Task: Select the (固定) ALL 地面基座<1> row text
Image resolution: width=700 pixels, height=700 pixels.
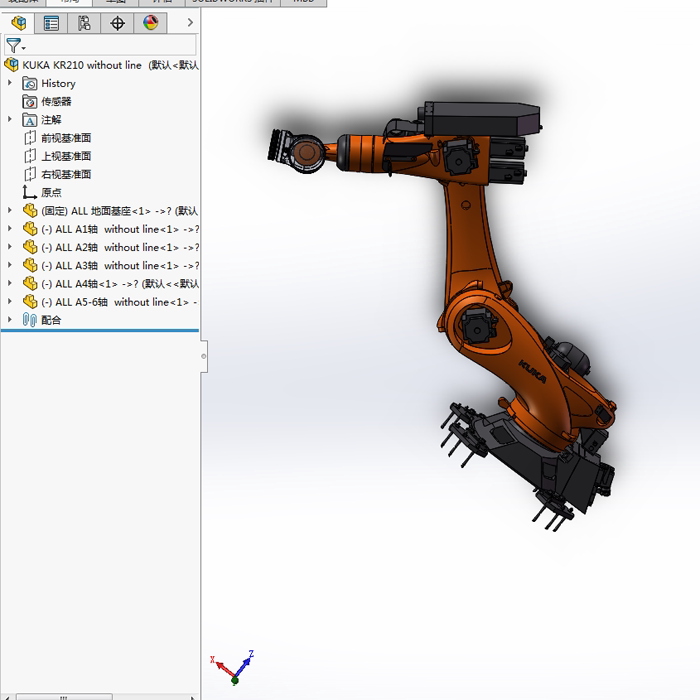Action: [119, 211]
